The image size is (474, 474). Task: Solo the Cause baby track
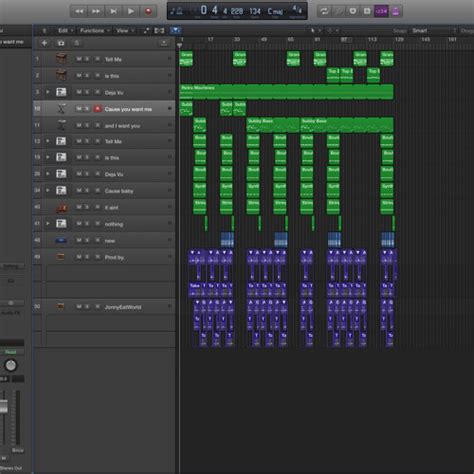click(x=87, y=191)
